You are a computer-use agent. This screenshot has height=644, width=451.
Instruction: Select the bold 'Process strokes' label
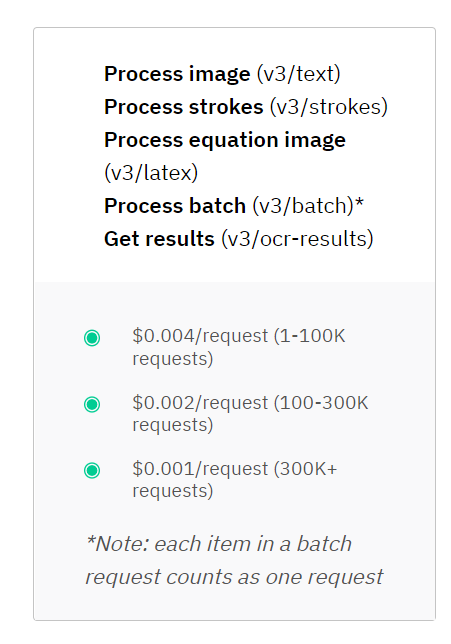(184, 107)
